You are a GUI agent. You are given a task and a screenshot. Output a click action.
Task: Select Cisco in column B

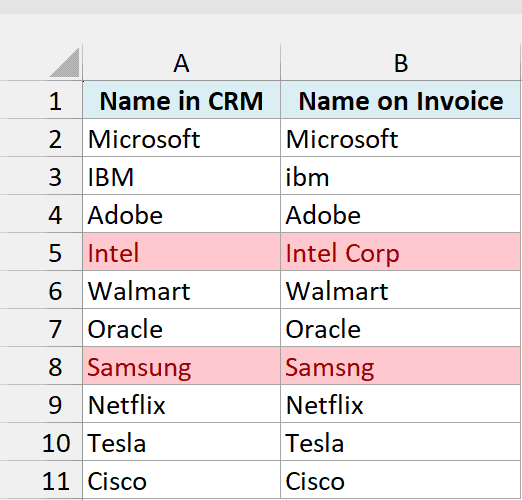point(400,480)
